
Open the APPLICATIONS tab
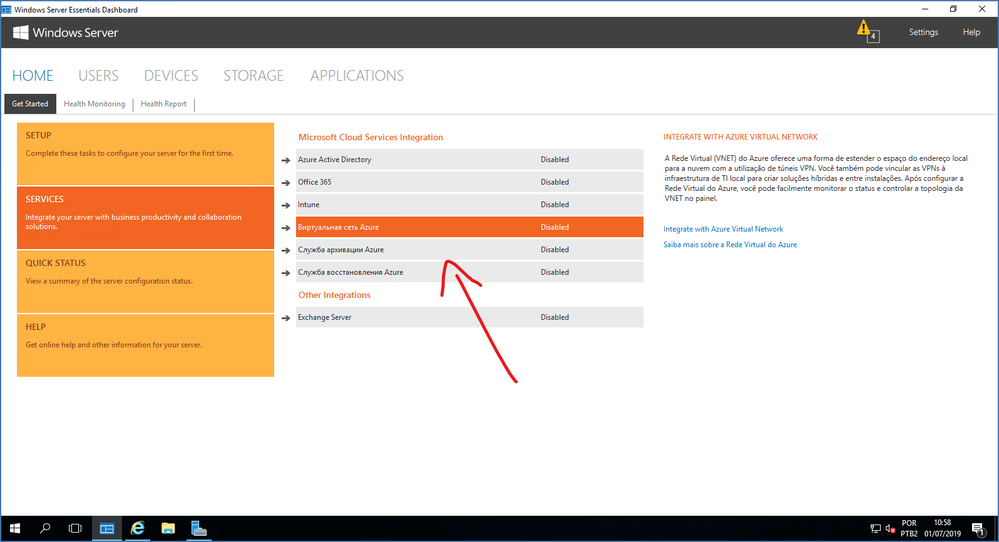pyautogui.click(x=357, y=76)
